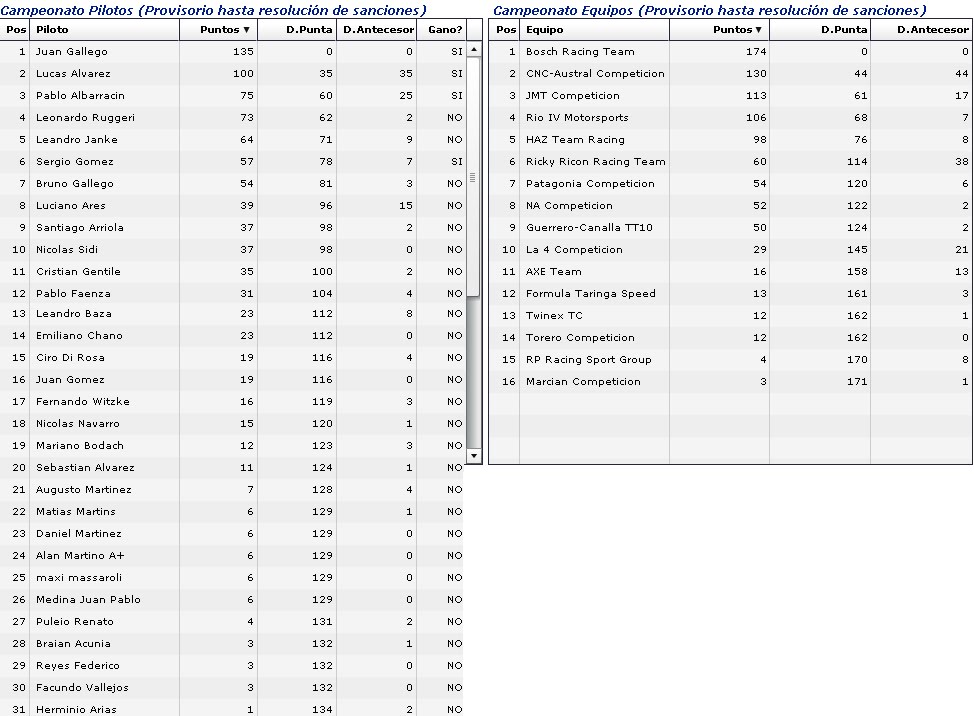The image size is (974, 716).
Task: Click the teams table Pos header
Action: [504, 30]
